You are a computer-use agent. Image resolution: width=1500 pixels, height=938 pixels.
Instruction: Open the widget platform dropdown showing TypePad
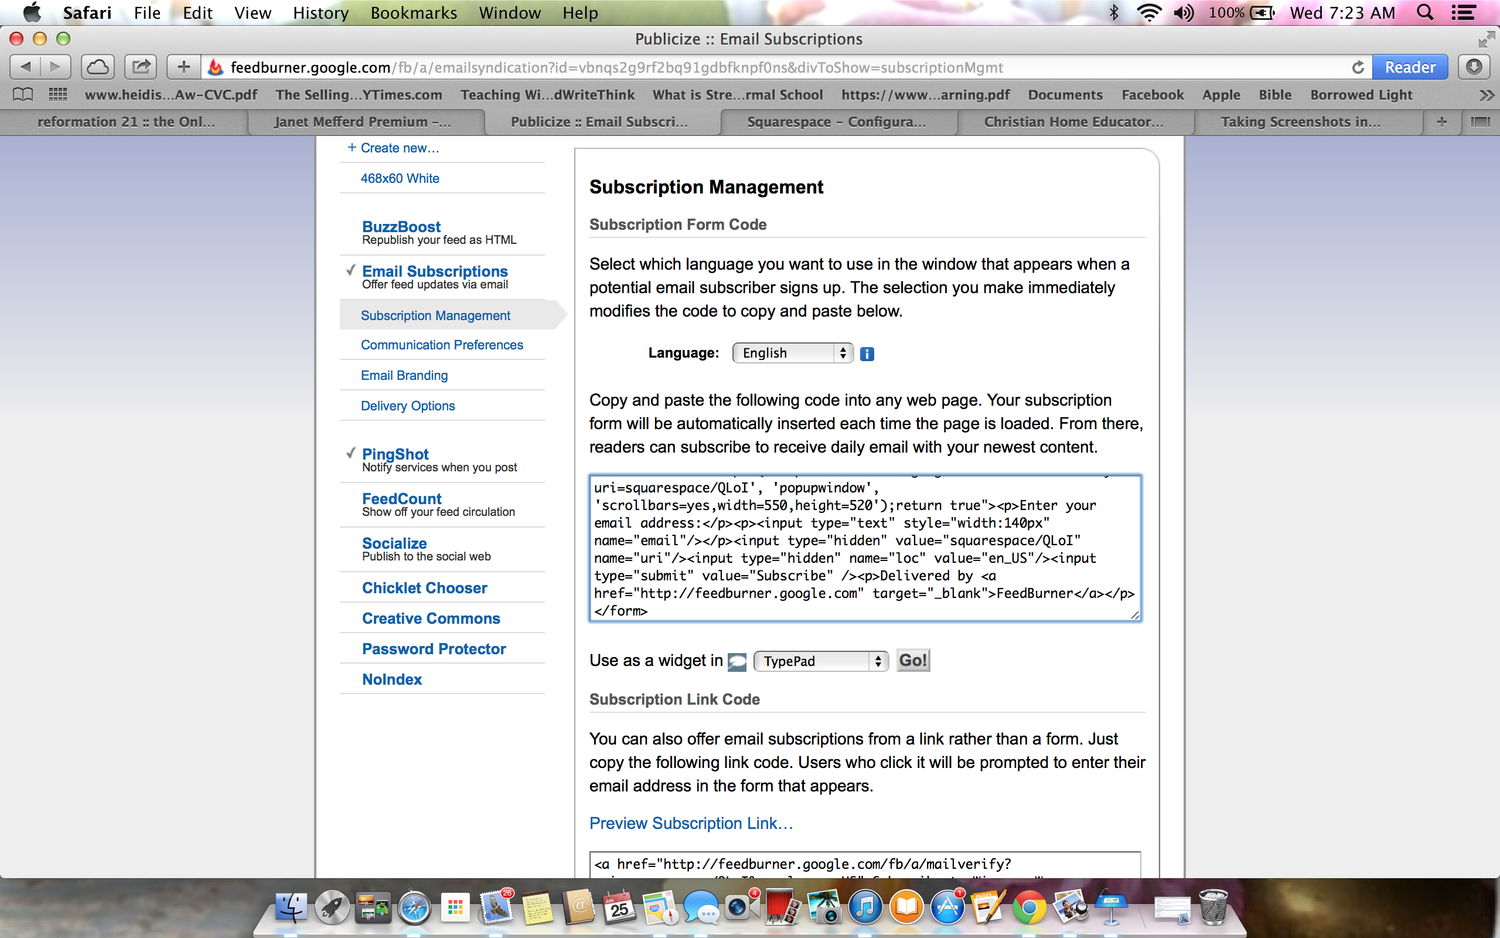(x=820, y=661)
